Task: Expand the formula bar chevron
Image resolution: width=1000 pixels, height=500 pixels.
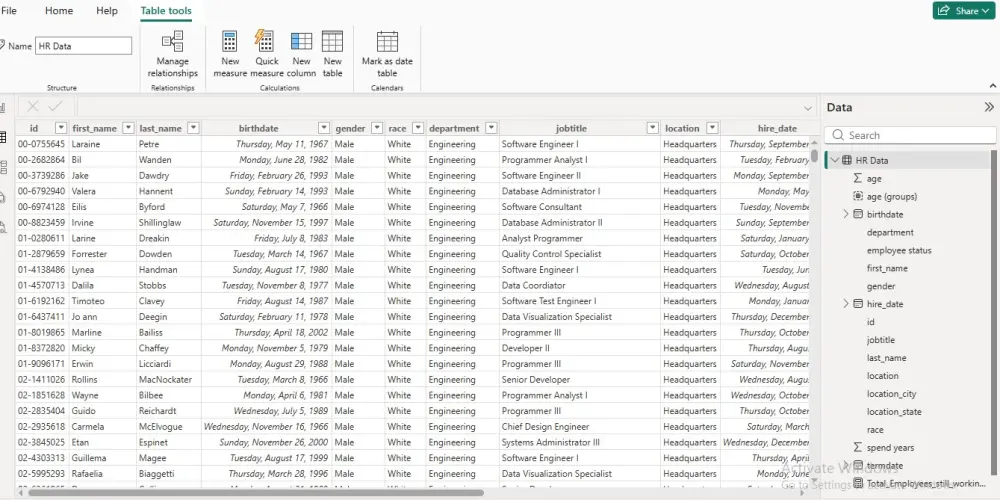Action: pyautogui.click(x=807, y=108)
